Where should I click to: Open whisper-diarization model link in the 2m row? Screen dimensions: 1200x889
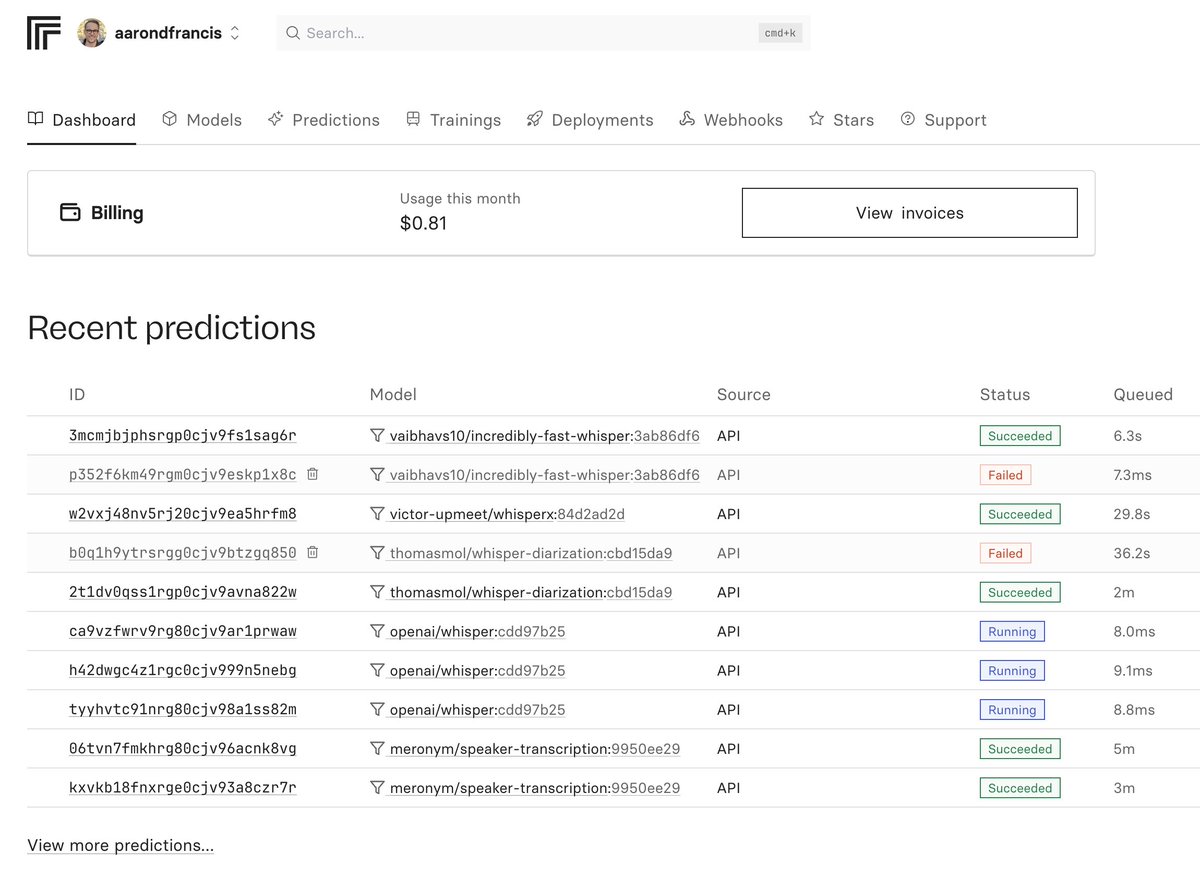(x=530, y=592)
